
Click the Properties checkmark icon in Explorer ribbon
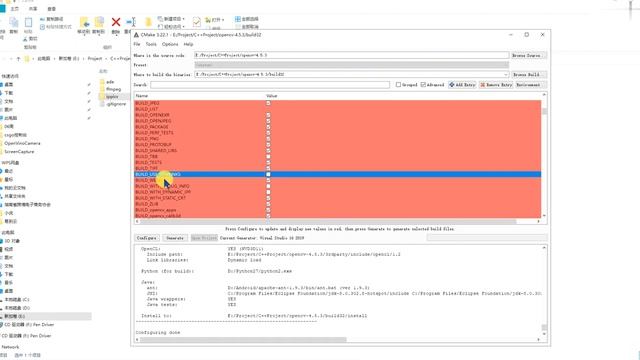coord(197,22)
